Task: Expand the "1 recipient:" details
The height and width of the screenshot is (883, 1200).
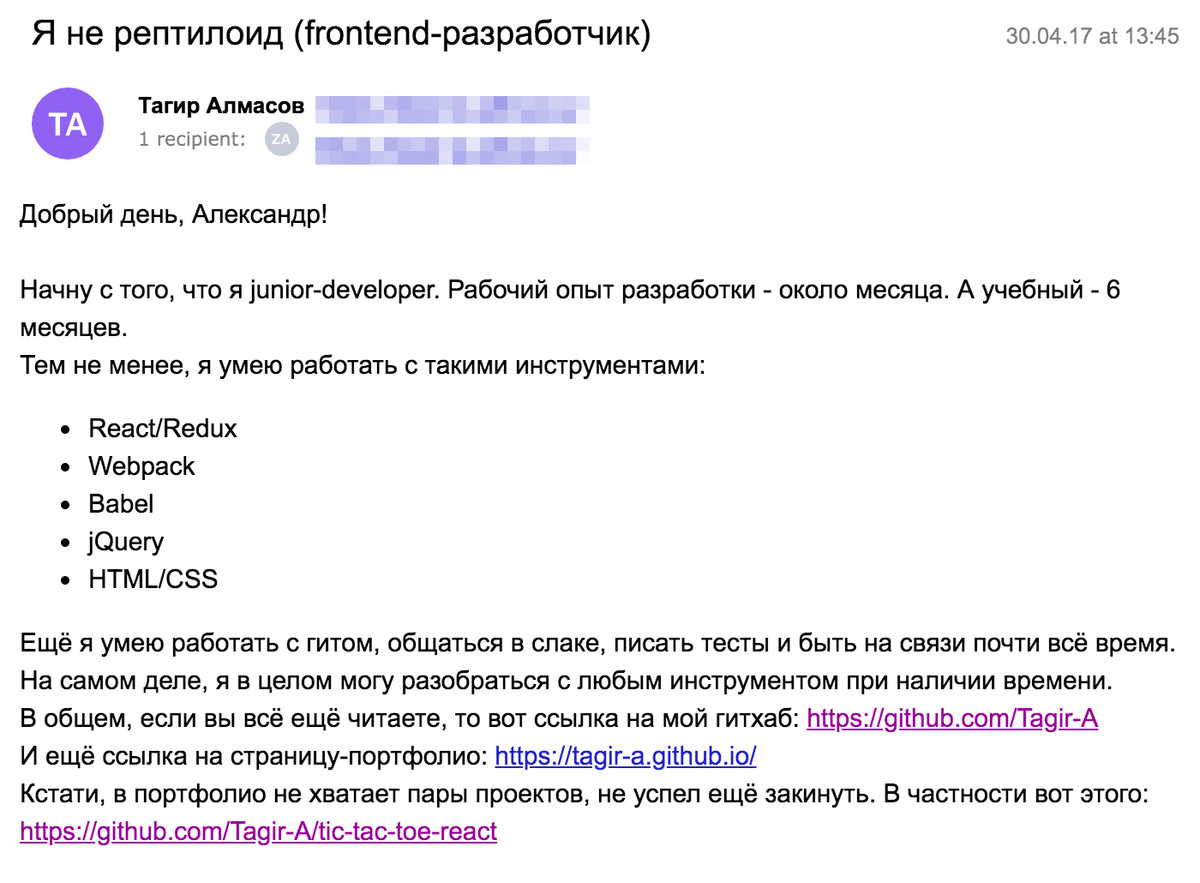Action: [x=191, y=140]
